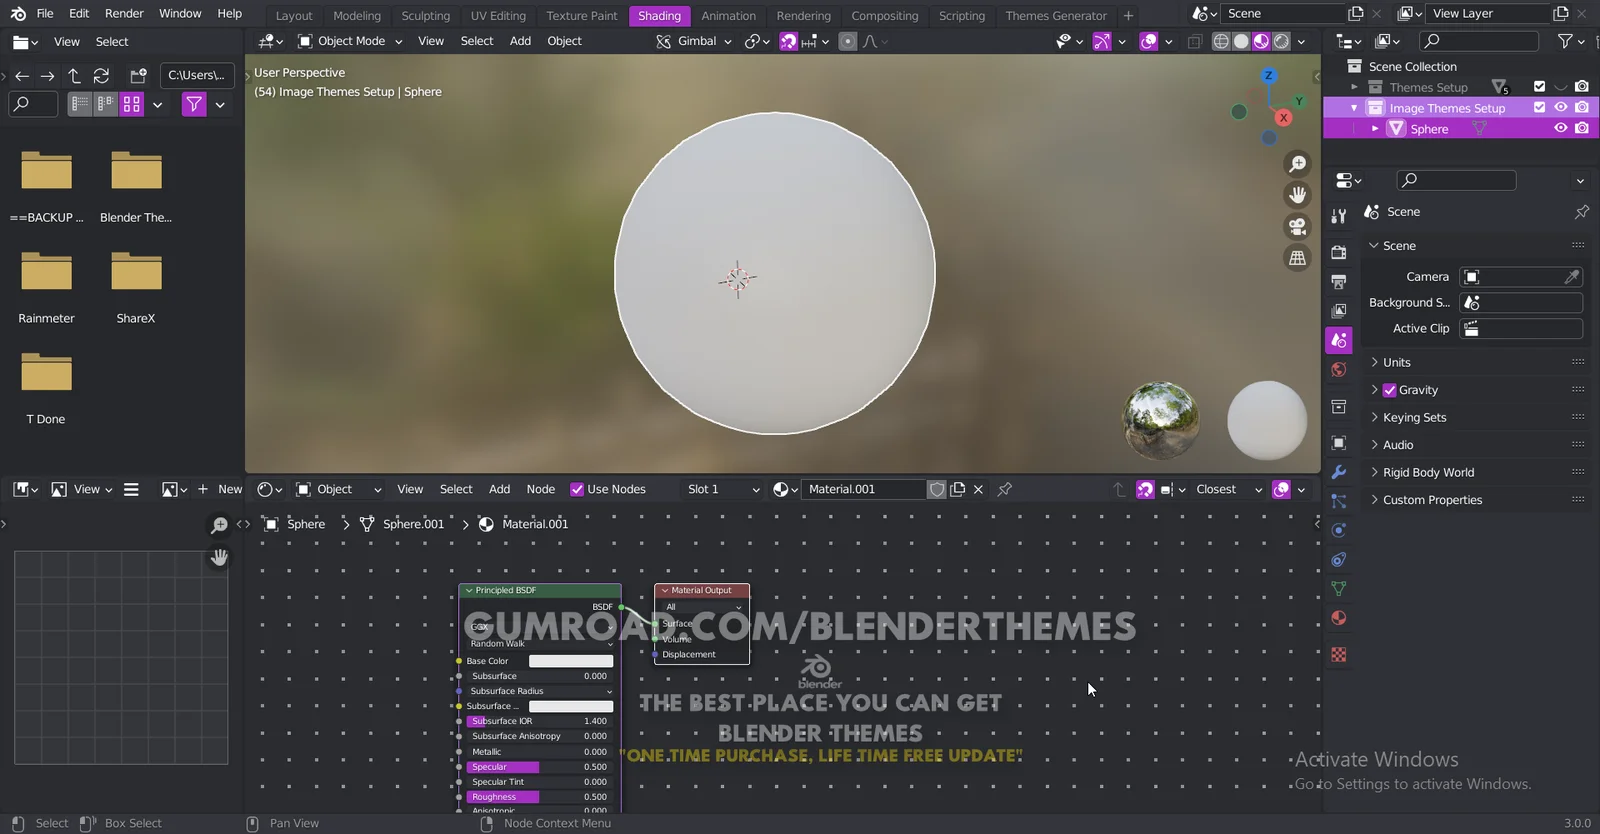Click the outliner search field
Image resolution: width=1600 pixels, height=834 pixels.
coord(1479,41)
